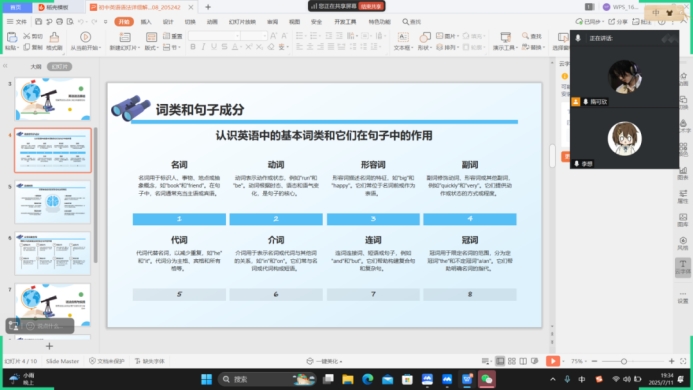Open the Insert (插入) ribbon tab
693x390 pixels.
[146, 22]
